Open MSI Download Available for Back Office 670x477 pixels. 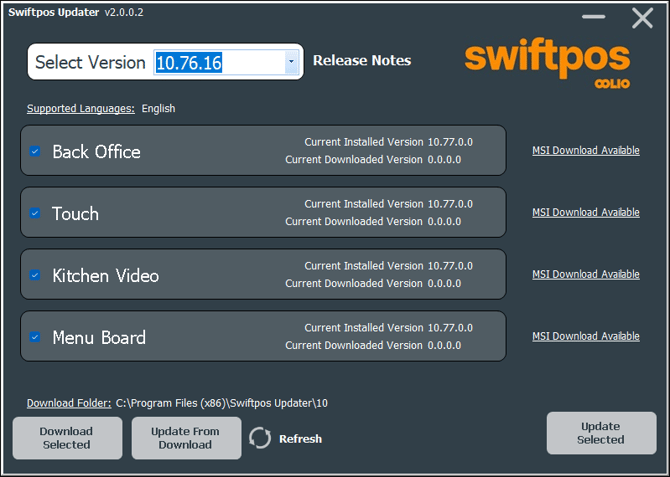585,151
